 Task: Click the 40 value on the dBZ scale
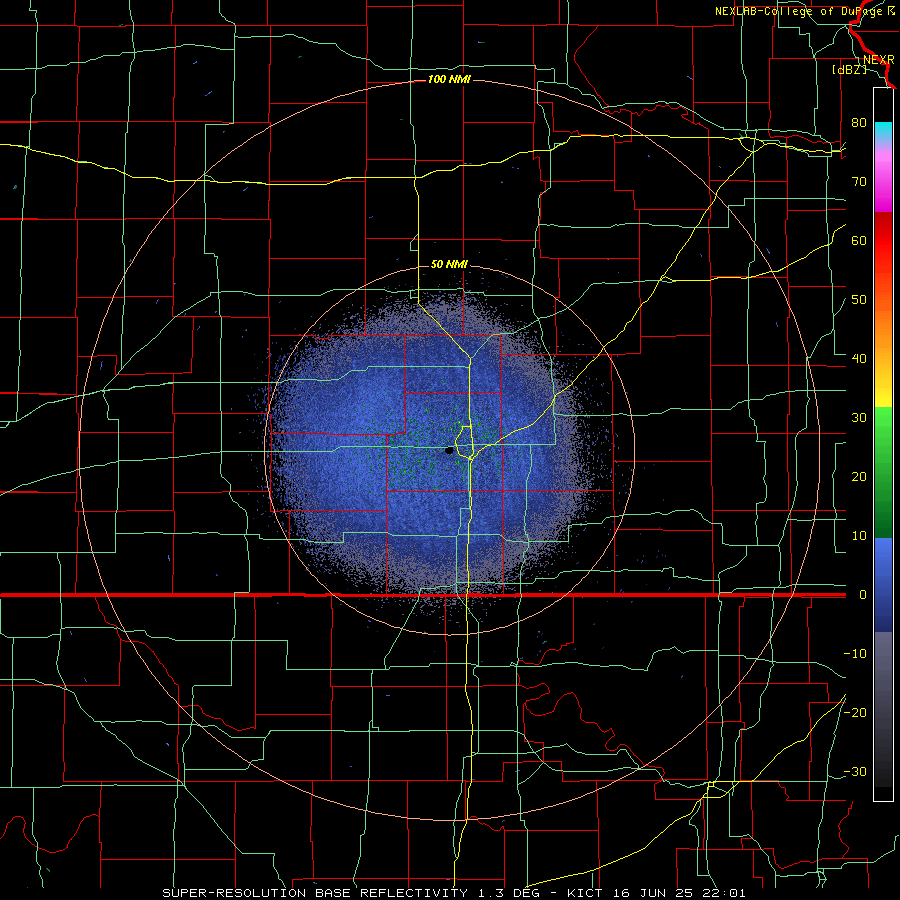pos(859,359)
